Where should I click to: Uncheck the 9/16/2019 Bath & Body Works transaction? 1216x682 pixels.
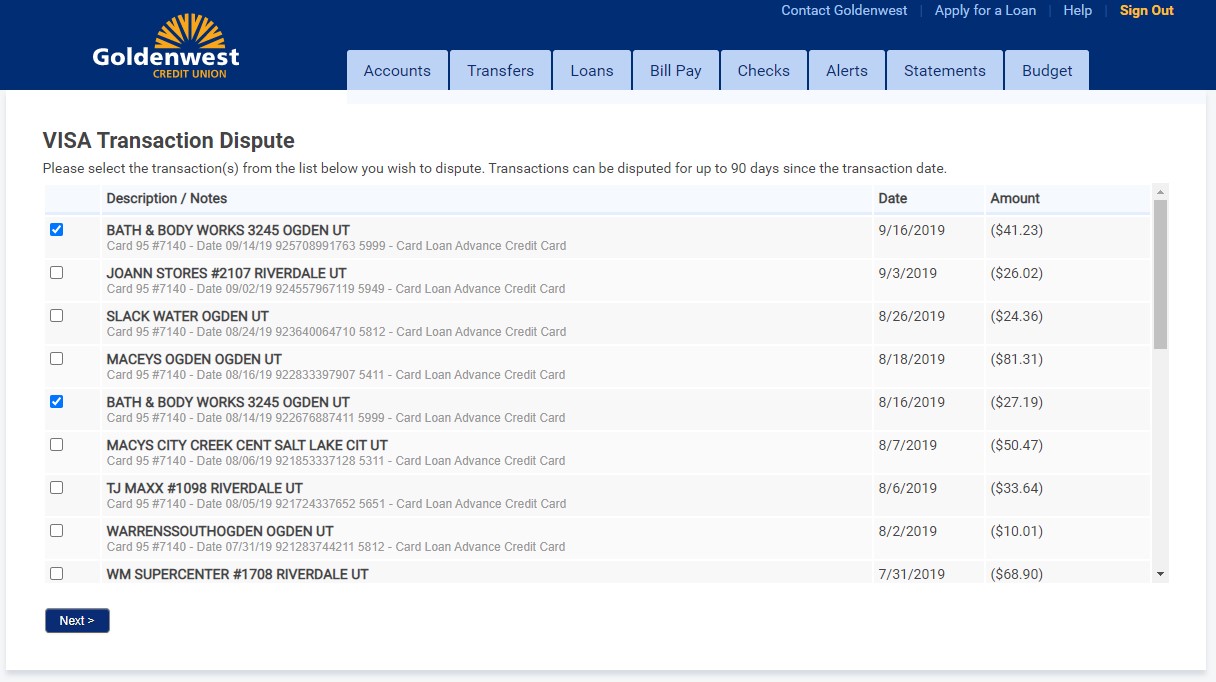(x=56, y=230)
